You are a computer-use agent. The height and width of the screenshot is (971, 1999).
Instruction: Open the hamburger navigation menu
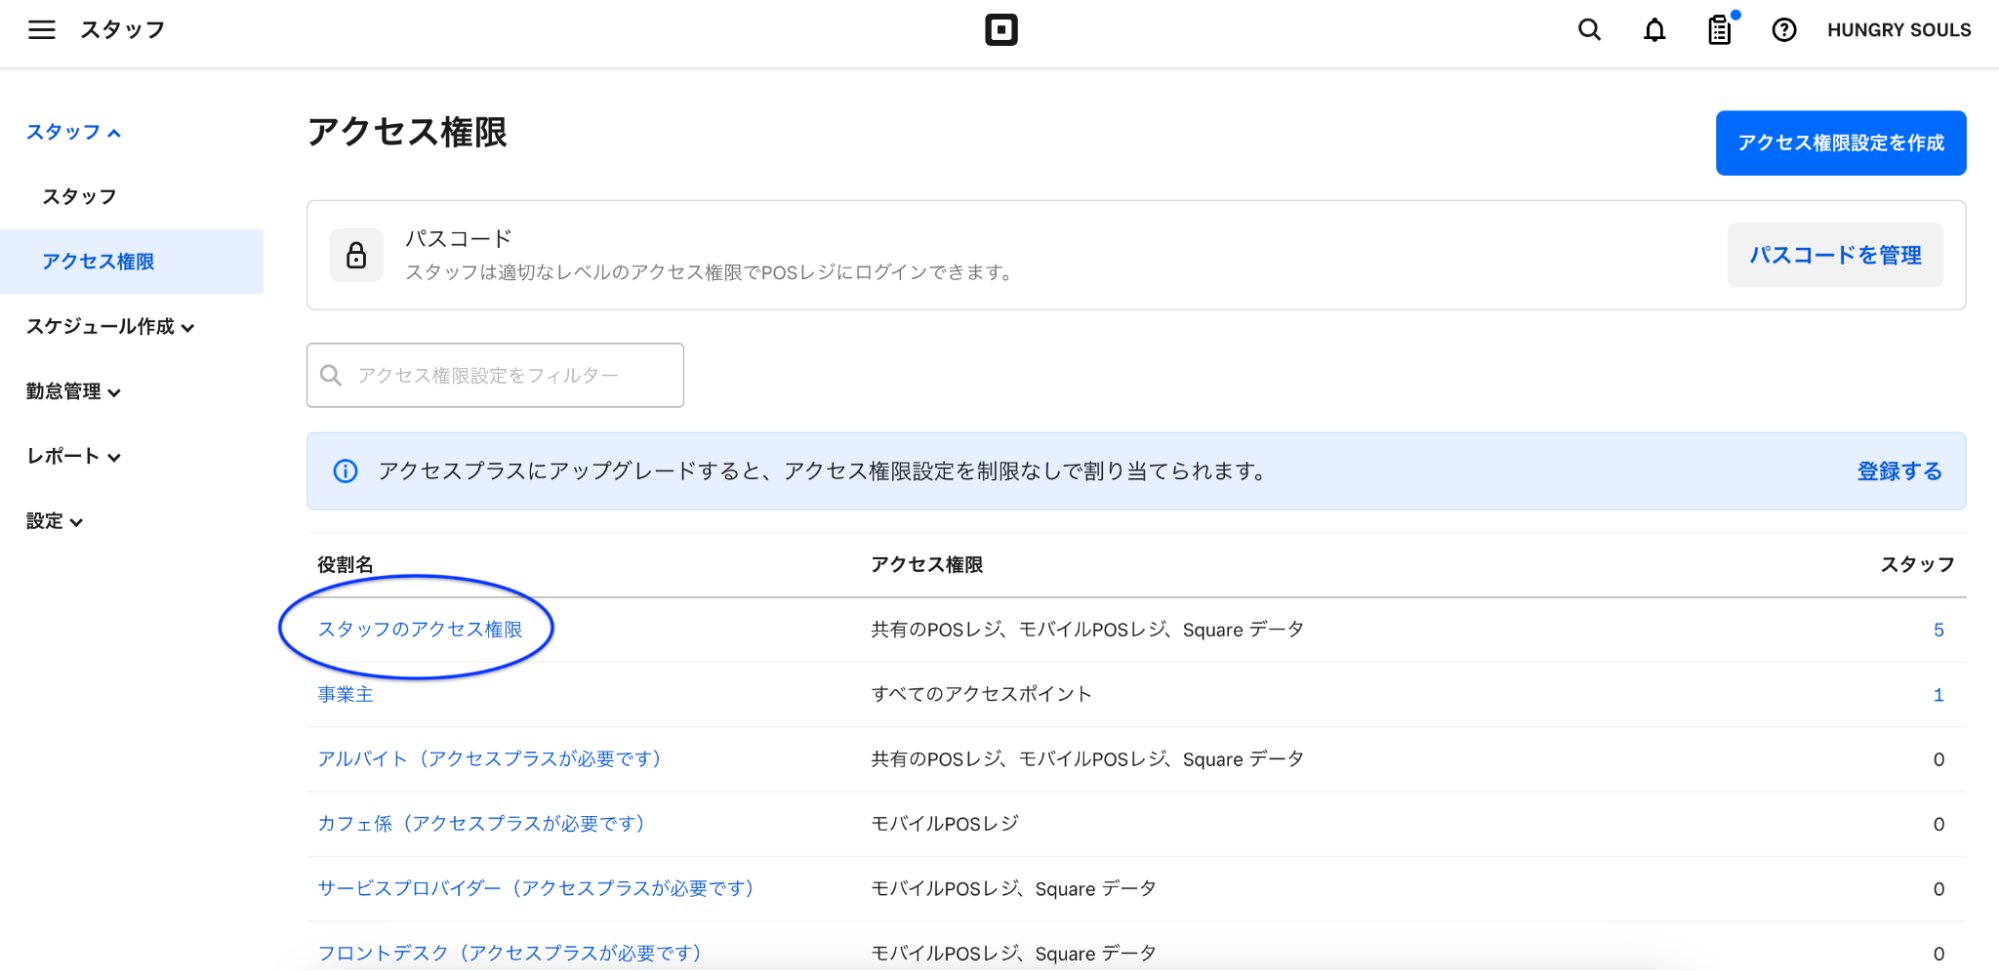point(41,29)
